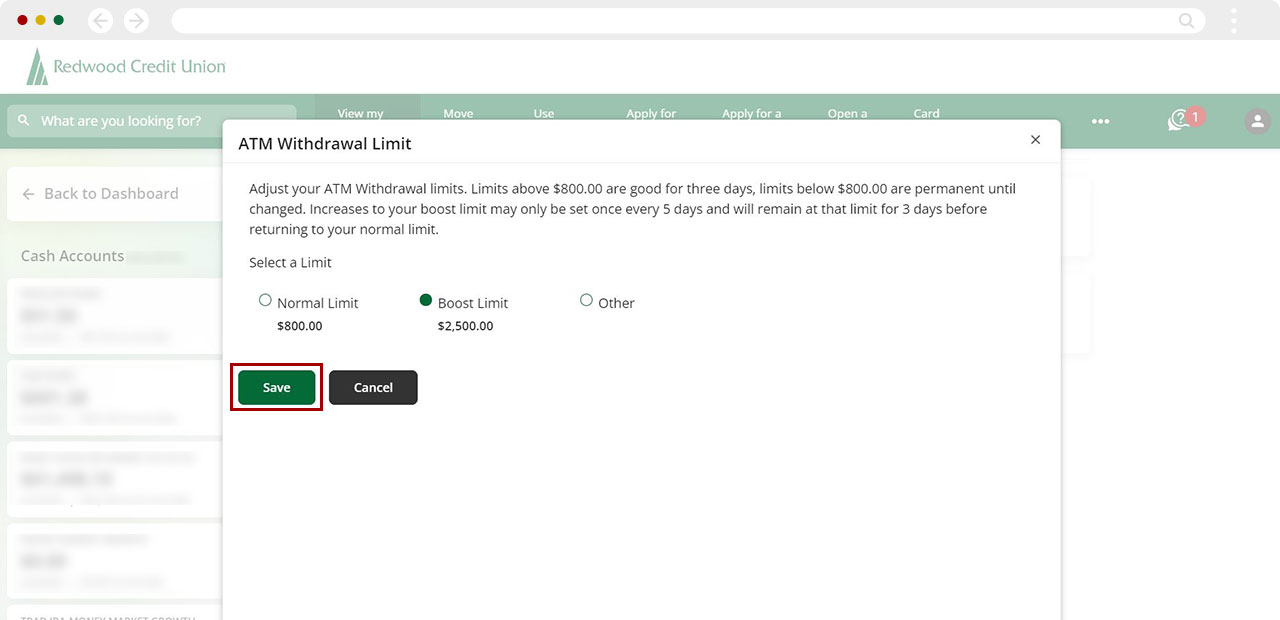Image resolution: width=1280 pixels, height=620 pixels.
Task: Expand the "Card" navigation menu
Action: coord(926,113)
